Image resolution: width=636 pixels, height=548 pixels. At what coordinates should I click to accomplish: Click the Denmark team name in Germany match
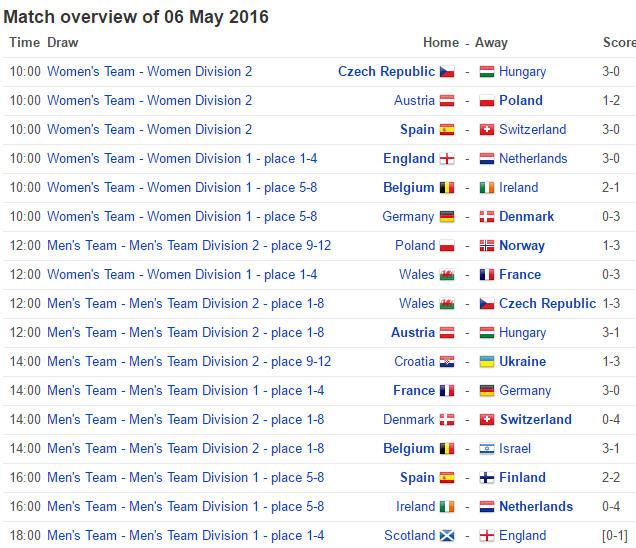(x=526, y=217)
